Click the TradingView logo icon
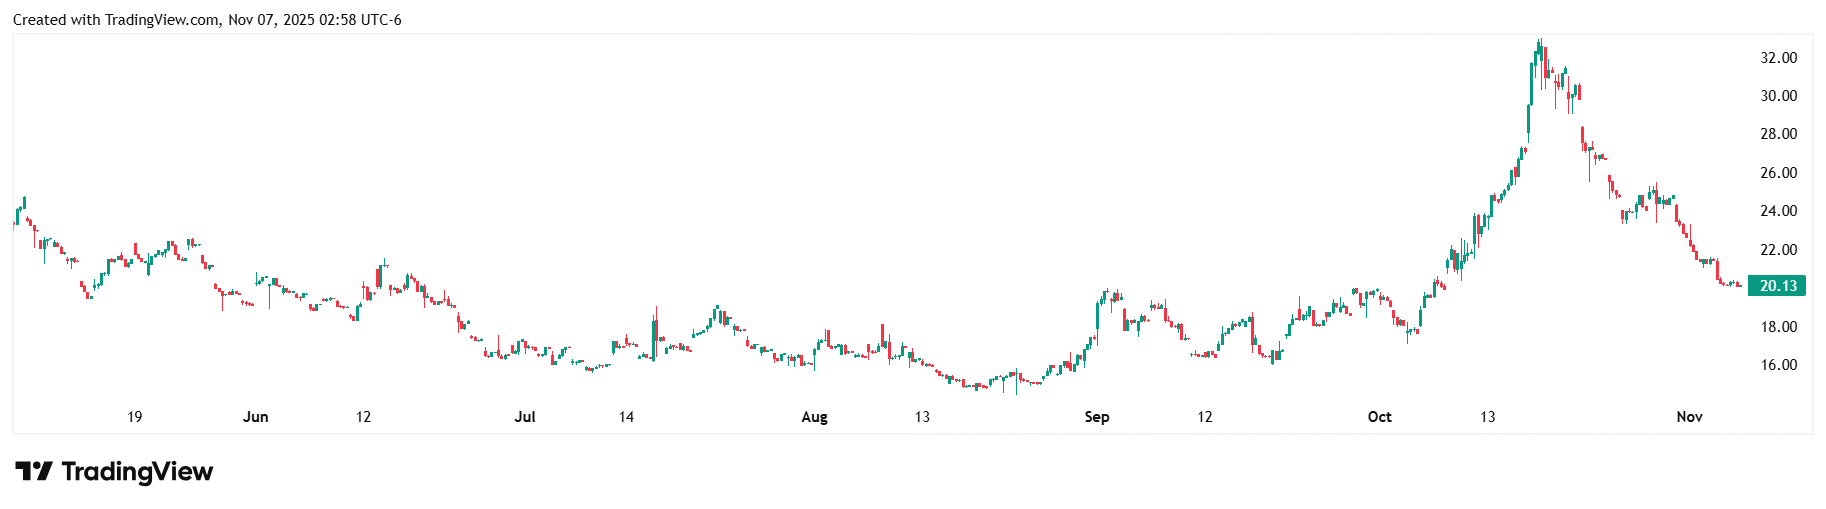Screen dimensions: 1826x509 tap(33, 471)
